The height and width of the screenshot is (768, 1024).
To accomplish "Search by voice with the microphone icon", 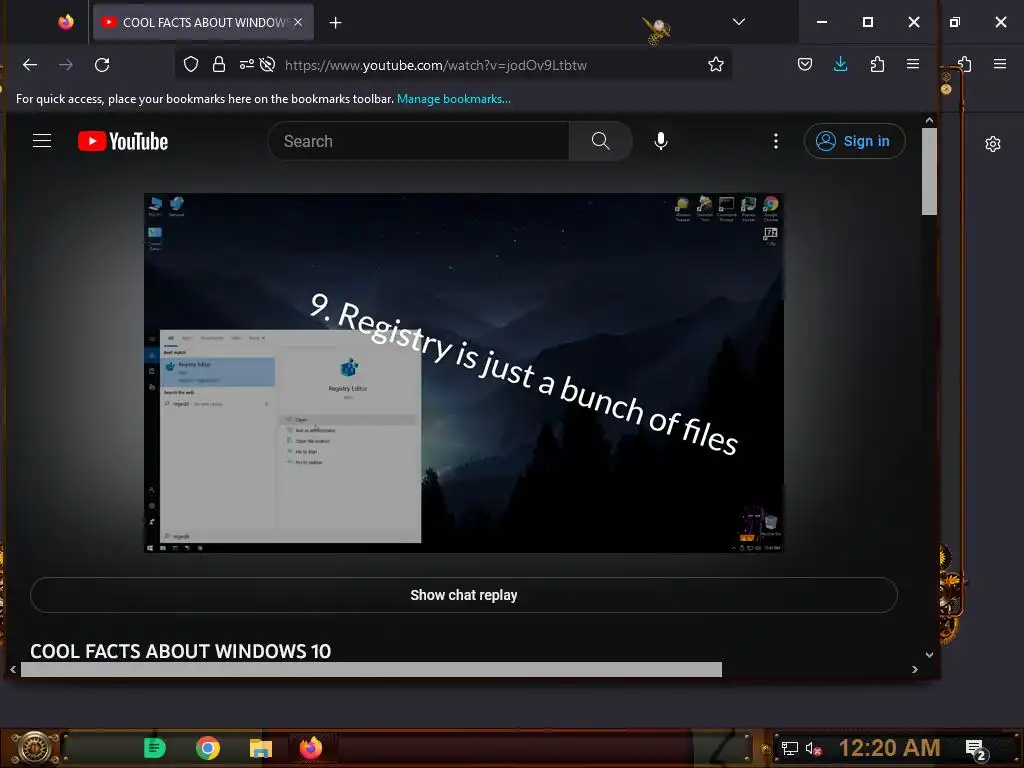I will point(661,141).
